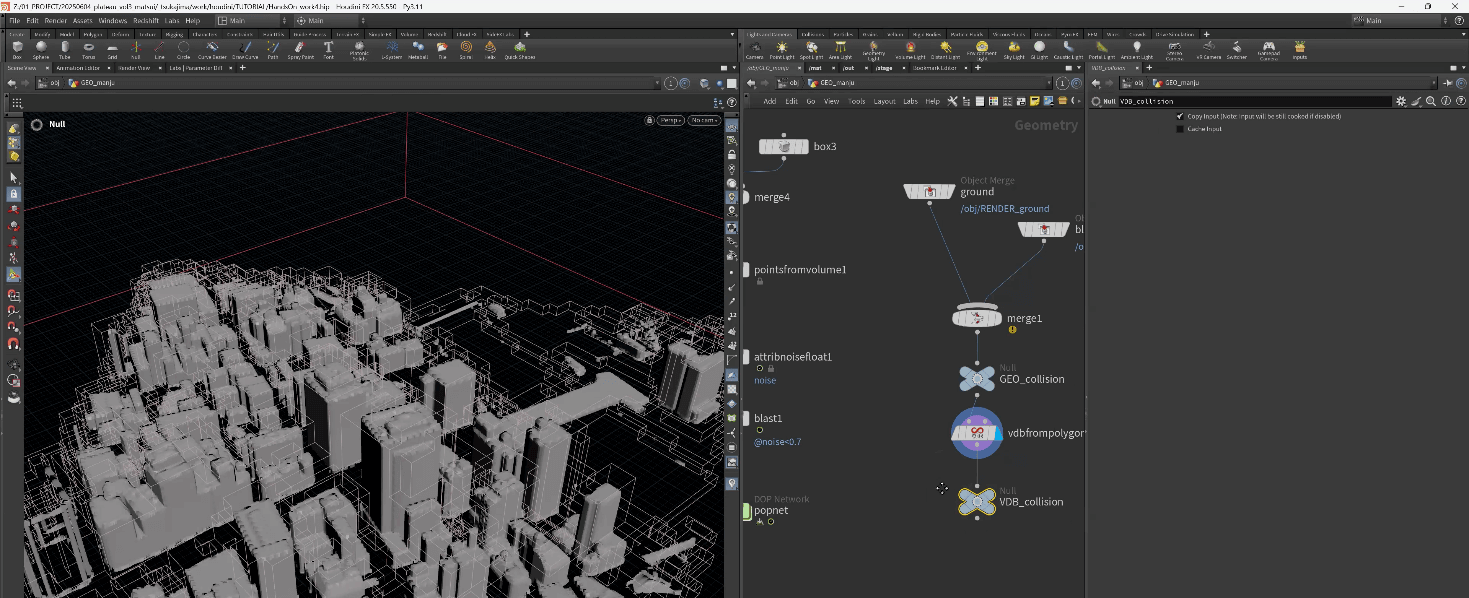Open the No cam camera dropdown
Viewport: 1469px width, 598px height.
(x=704, y=120)
